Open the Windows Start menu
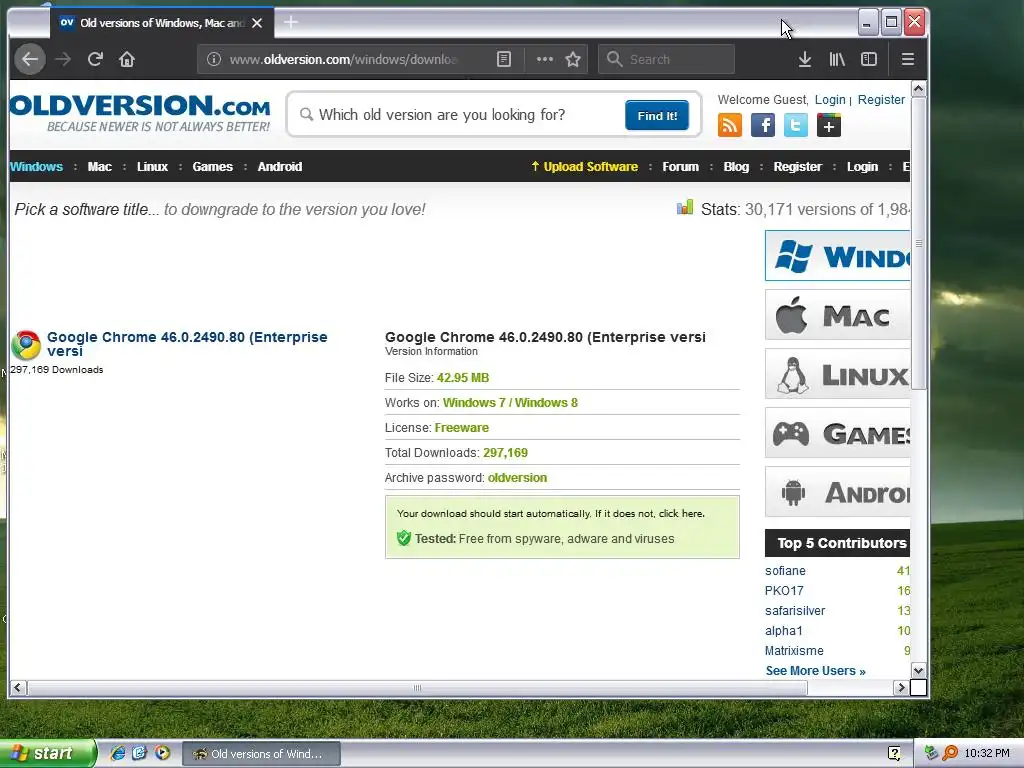1024x768 pixels. point(47,753)
